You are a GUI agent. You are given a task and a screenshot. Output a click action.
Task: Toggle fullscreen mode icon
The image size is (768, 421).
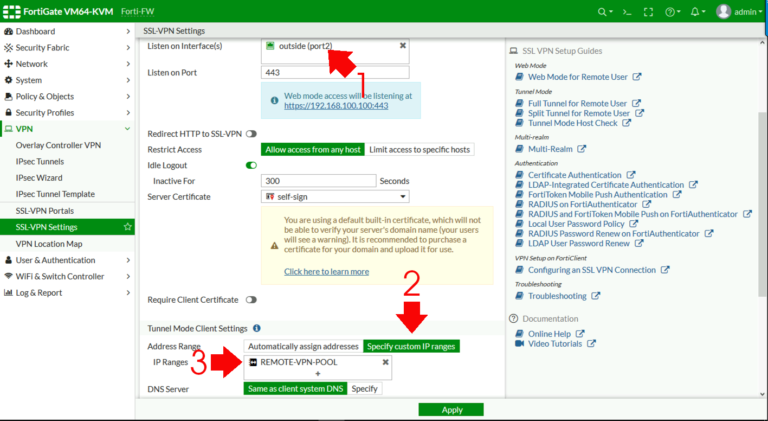648,12
